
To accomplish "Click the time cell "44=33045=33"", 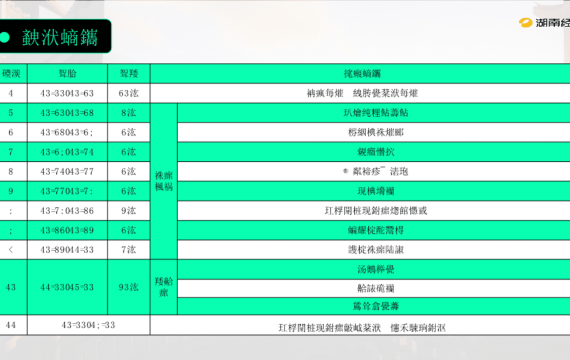I will 67,287.
